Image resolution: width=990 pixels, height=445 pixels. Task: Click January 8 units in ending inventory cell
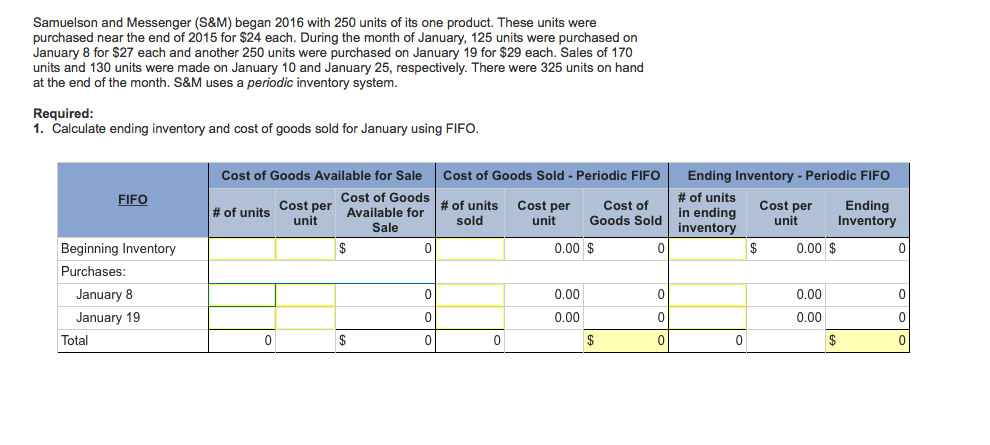tap(707, 295)
